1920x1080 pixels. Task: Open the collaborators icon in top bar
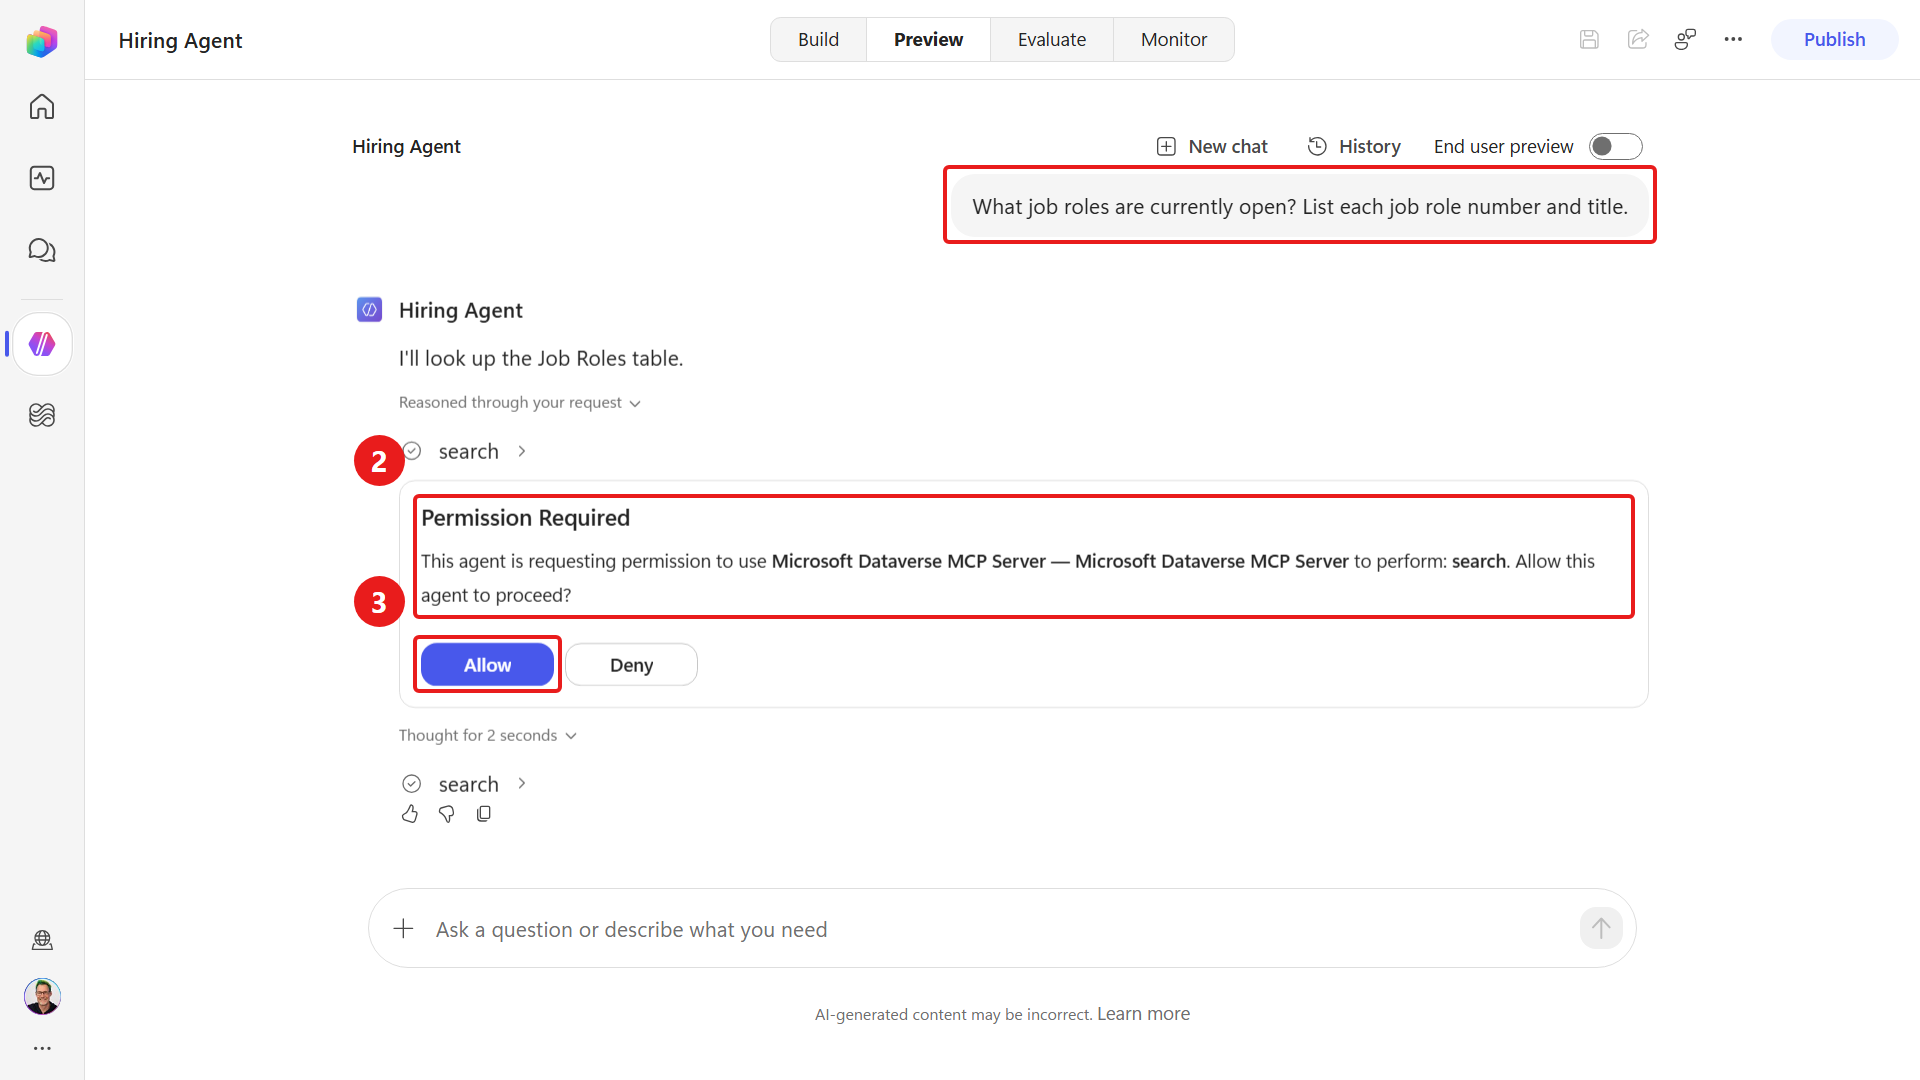tap(1685, 40)
